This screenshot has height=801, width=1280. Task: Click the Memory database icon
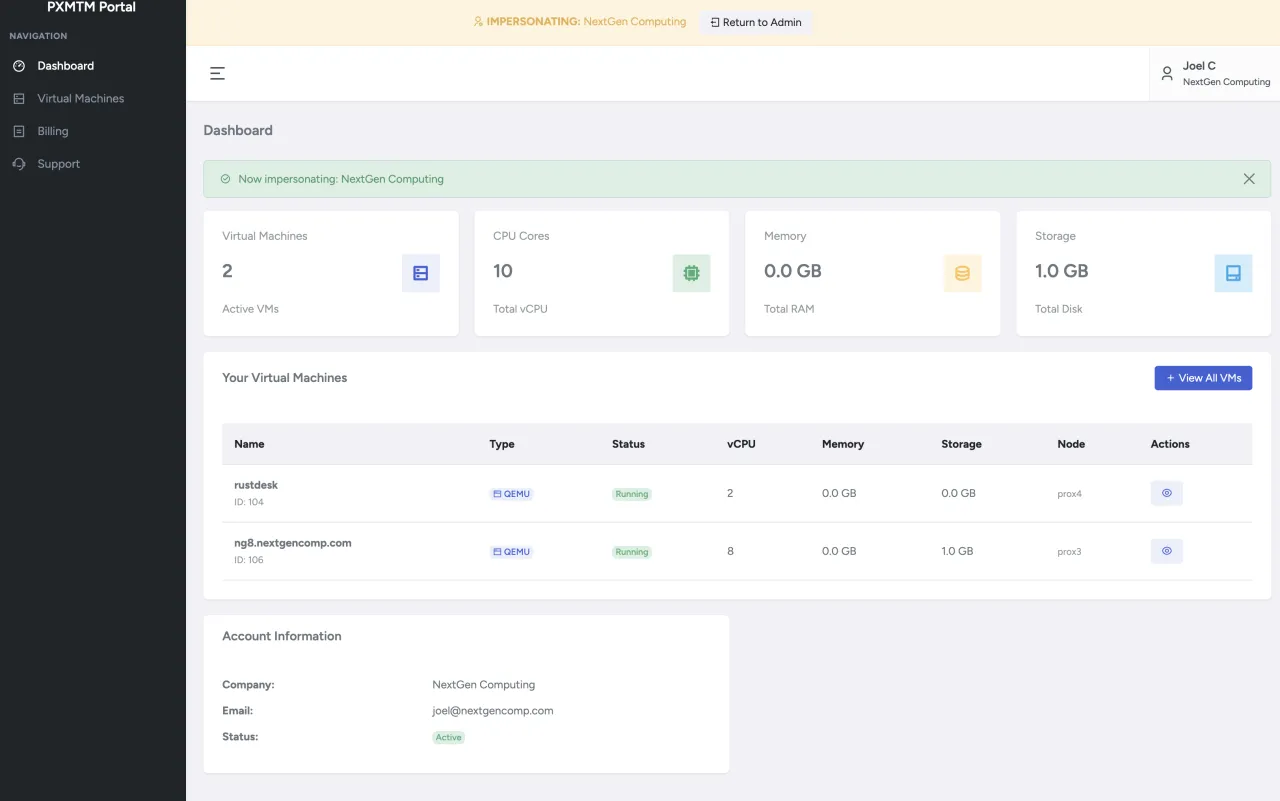click(x=962, y=273)
